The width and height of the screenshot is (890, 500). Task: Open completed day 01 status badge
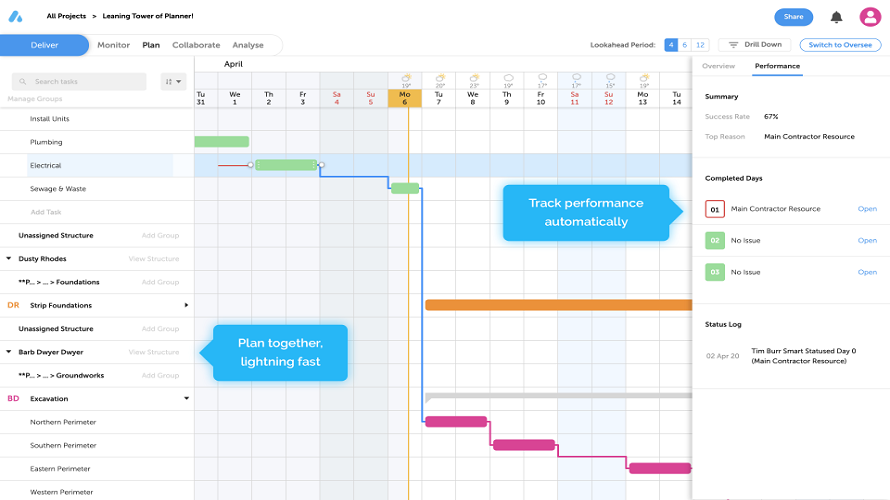(x=715, y=209)
